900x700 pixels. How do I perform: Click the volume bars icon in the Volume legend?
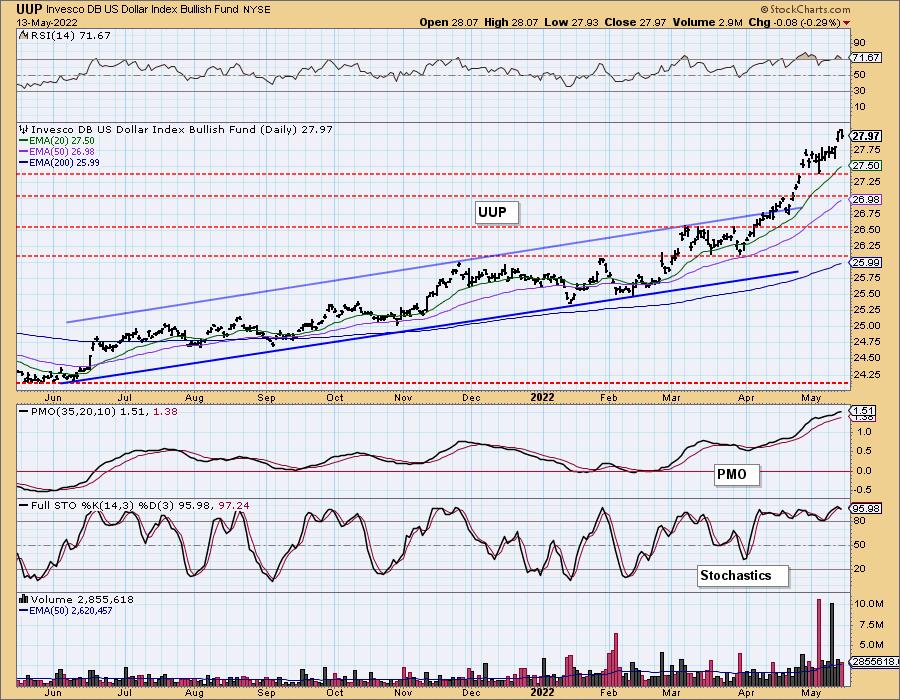[24, 599]
